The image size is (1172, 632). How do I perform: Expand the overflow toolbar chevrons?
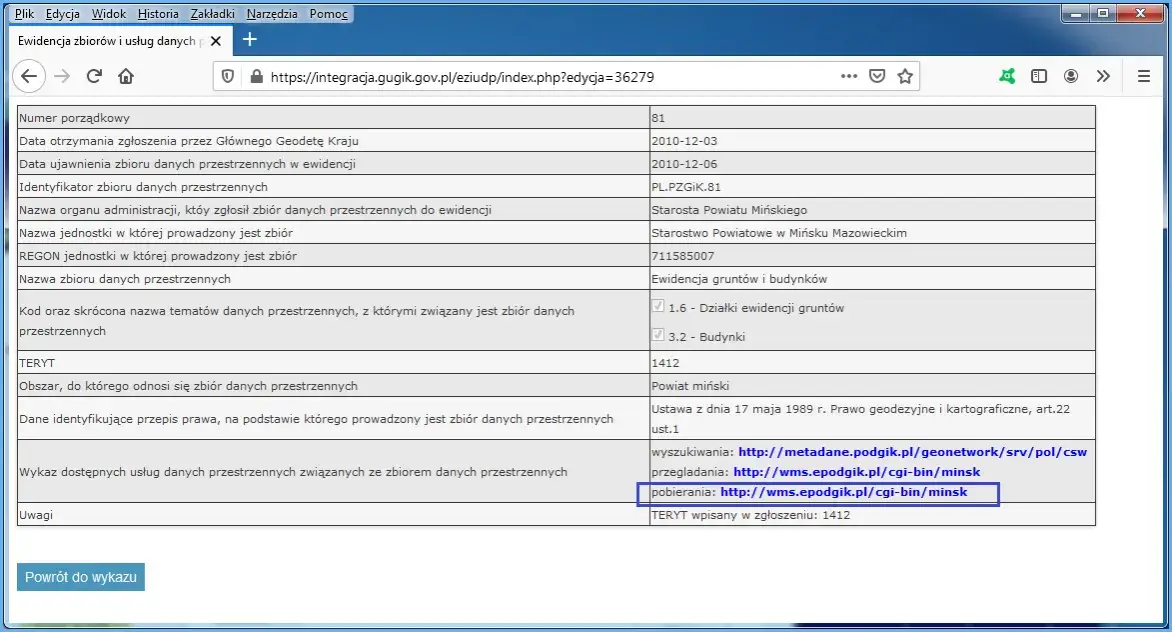1102,76
